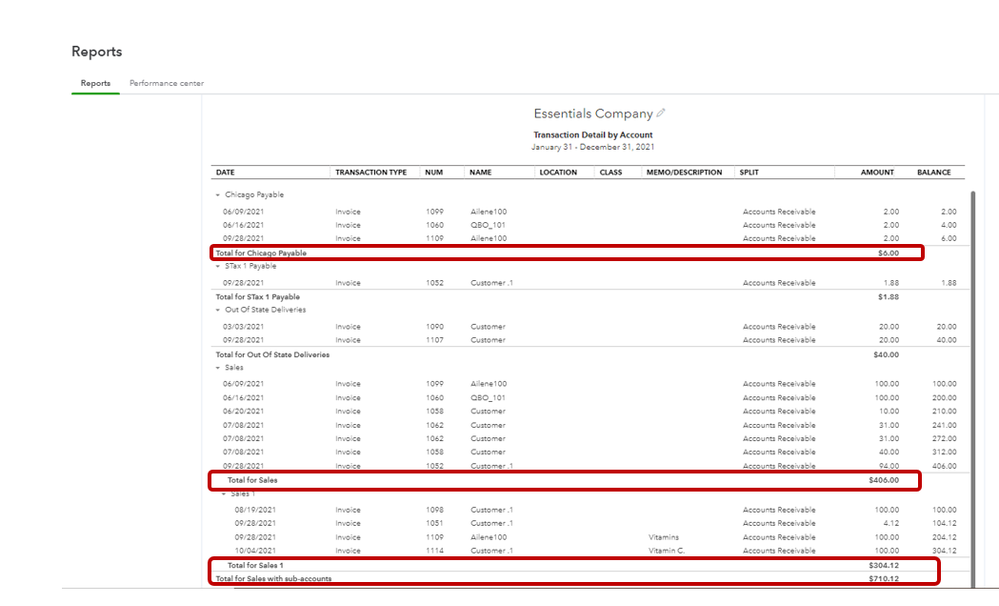Click the Reports page heading
999x606 pixels.
point(97,52)
